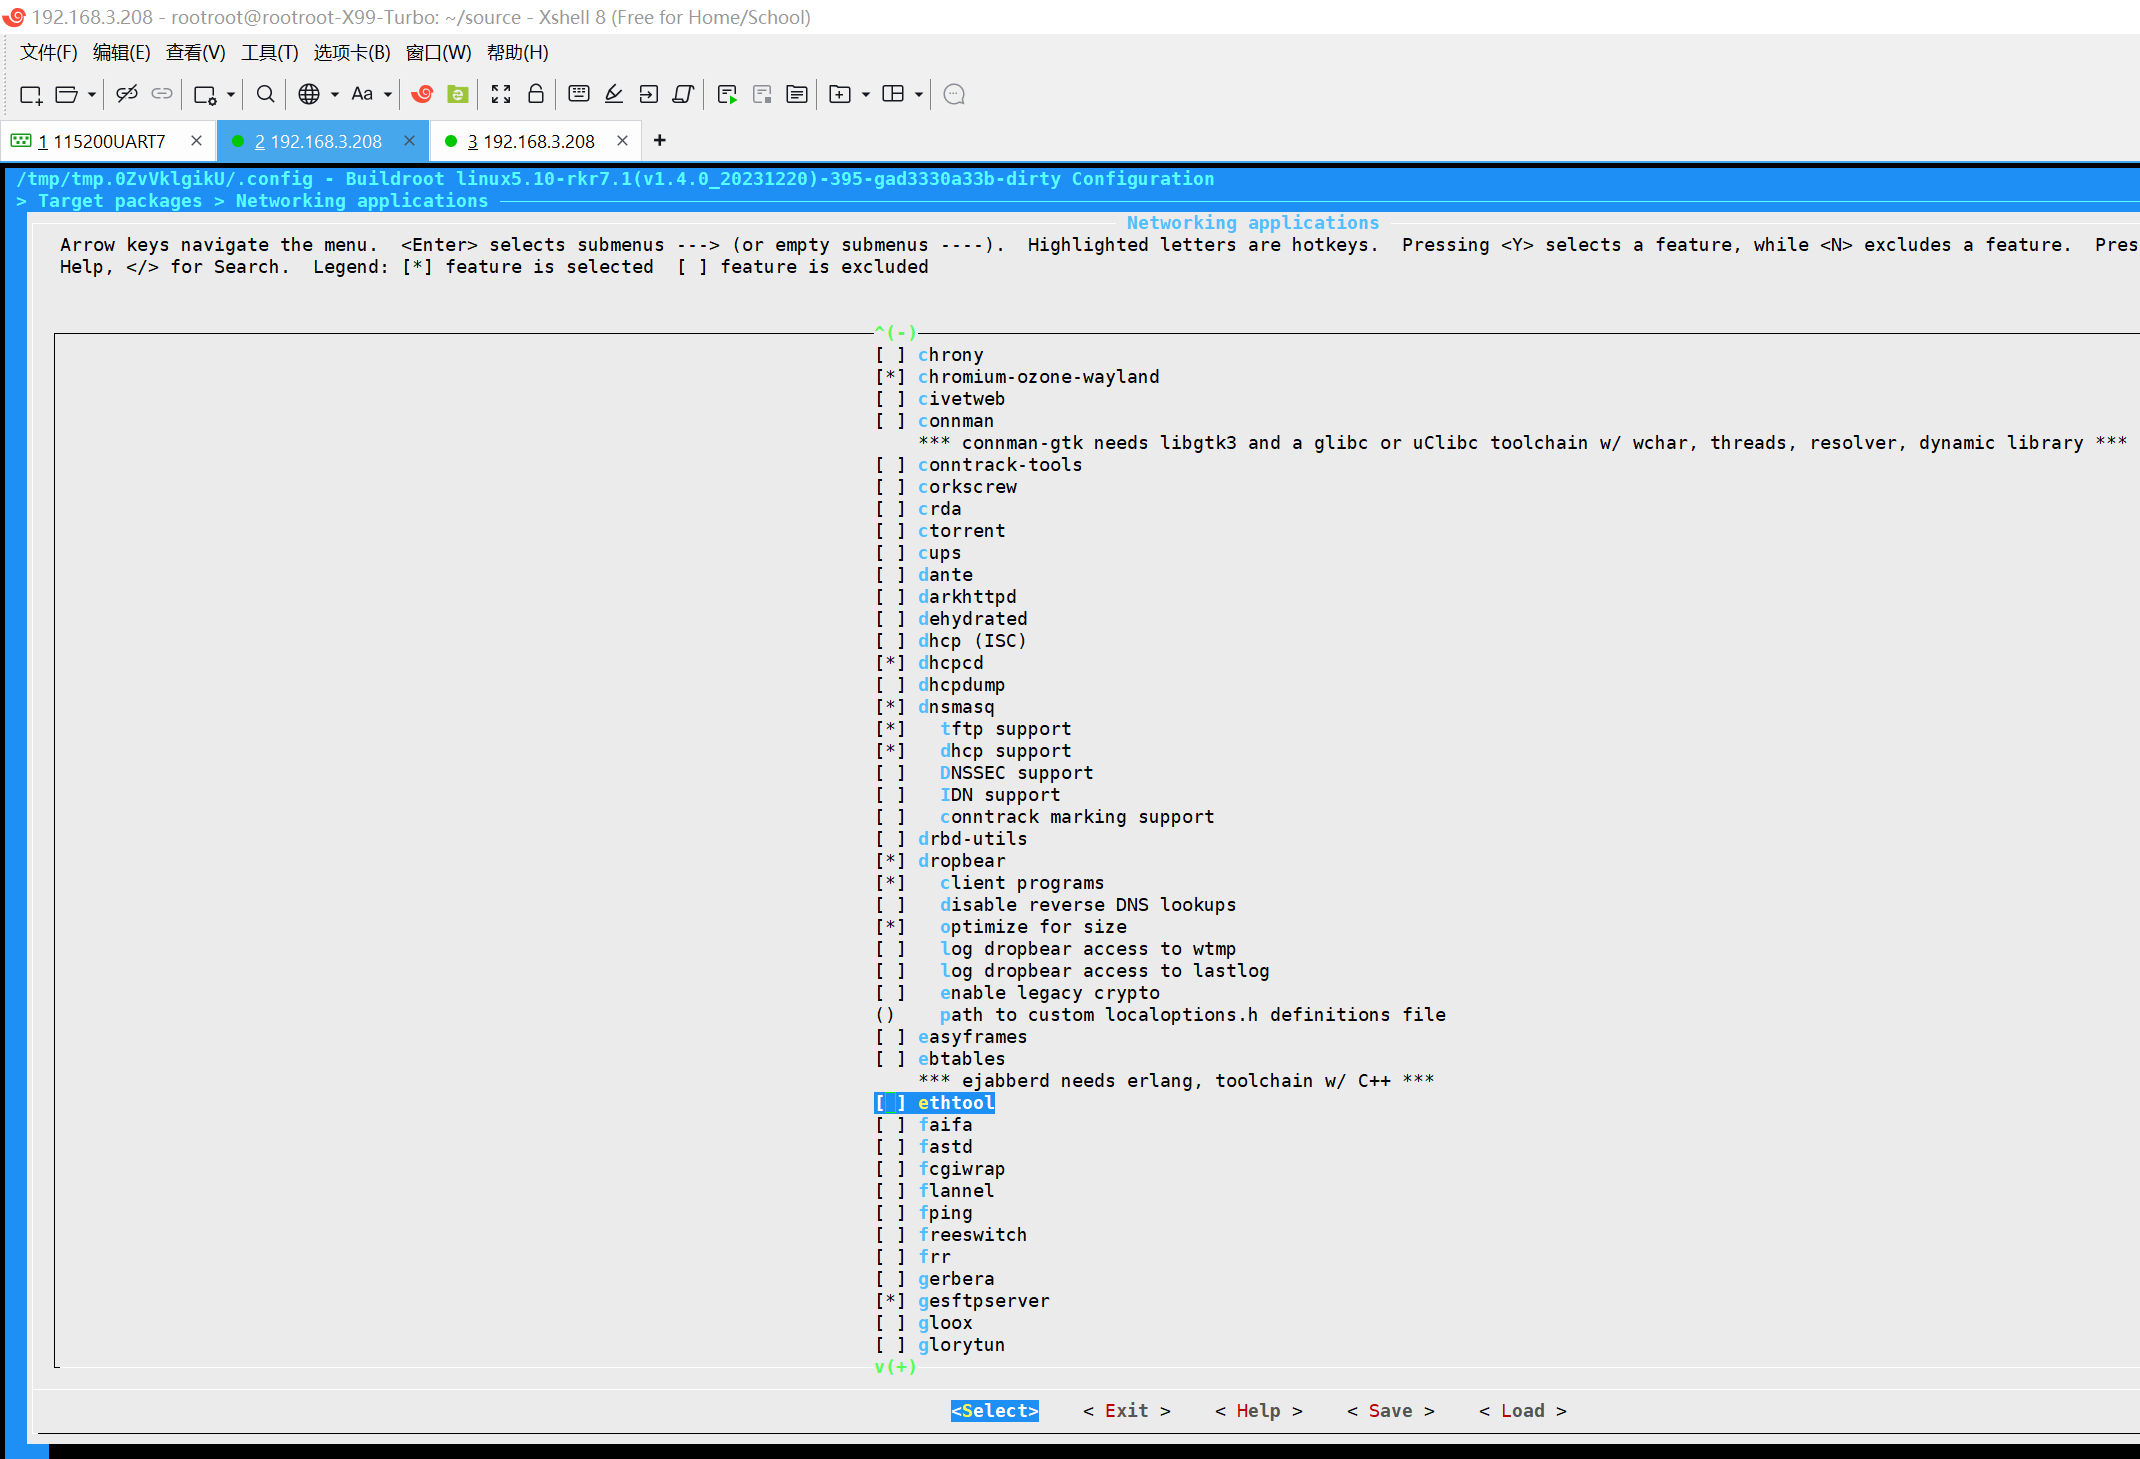This screenshot has height=1459, width=2140.
Task: Open the font Aa dropdown arrow
Action: pos(388,95)
